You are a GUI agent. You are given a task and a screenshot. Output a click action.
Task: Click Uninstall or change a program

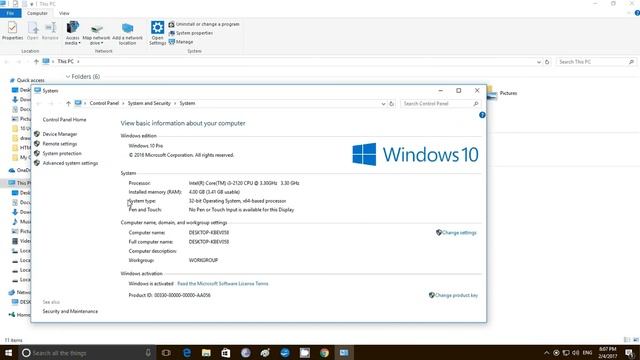pyautogui.click(x=204, y=24)
